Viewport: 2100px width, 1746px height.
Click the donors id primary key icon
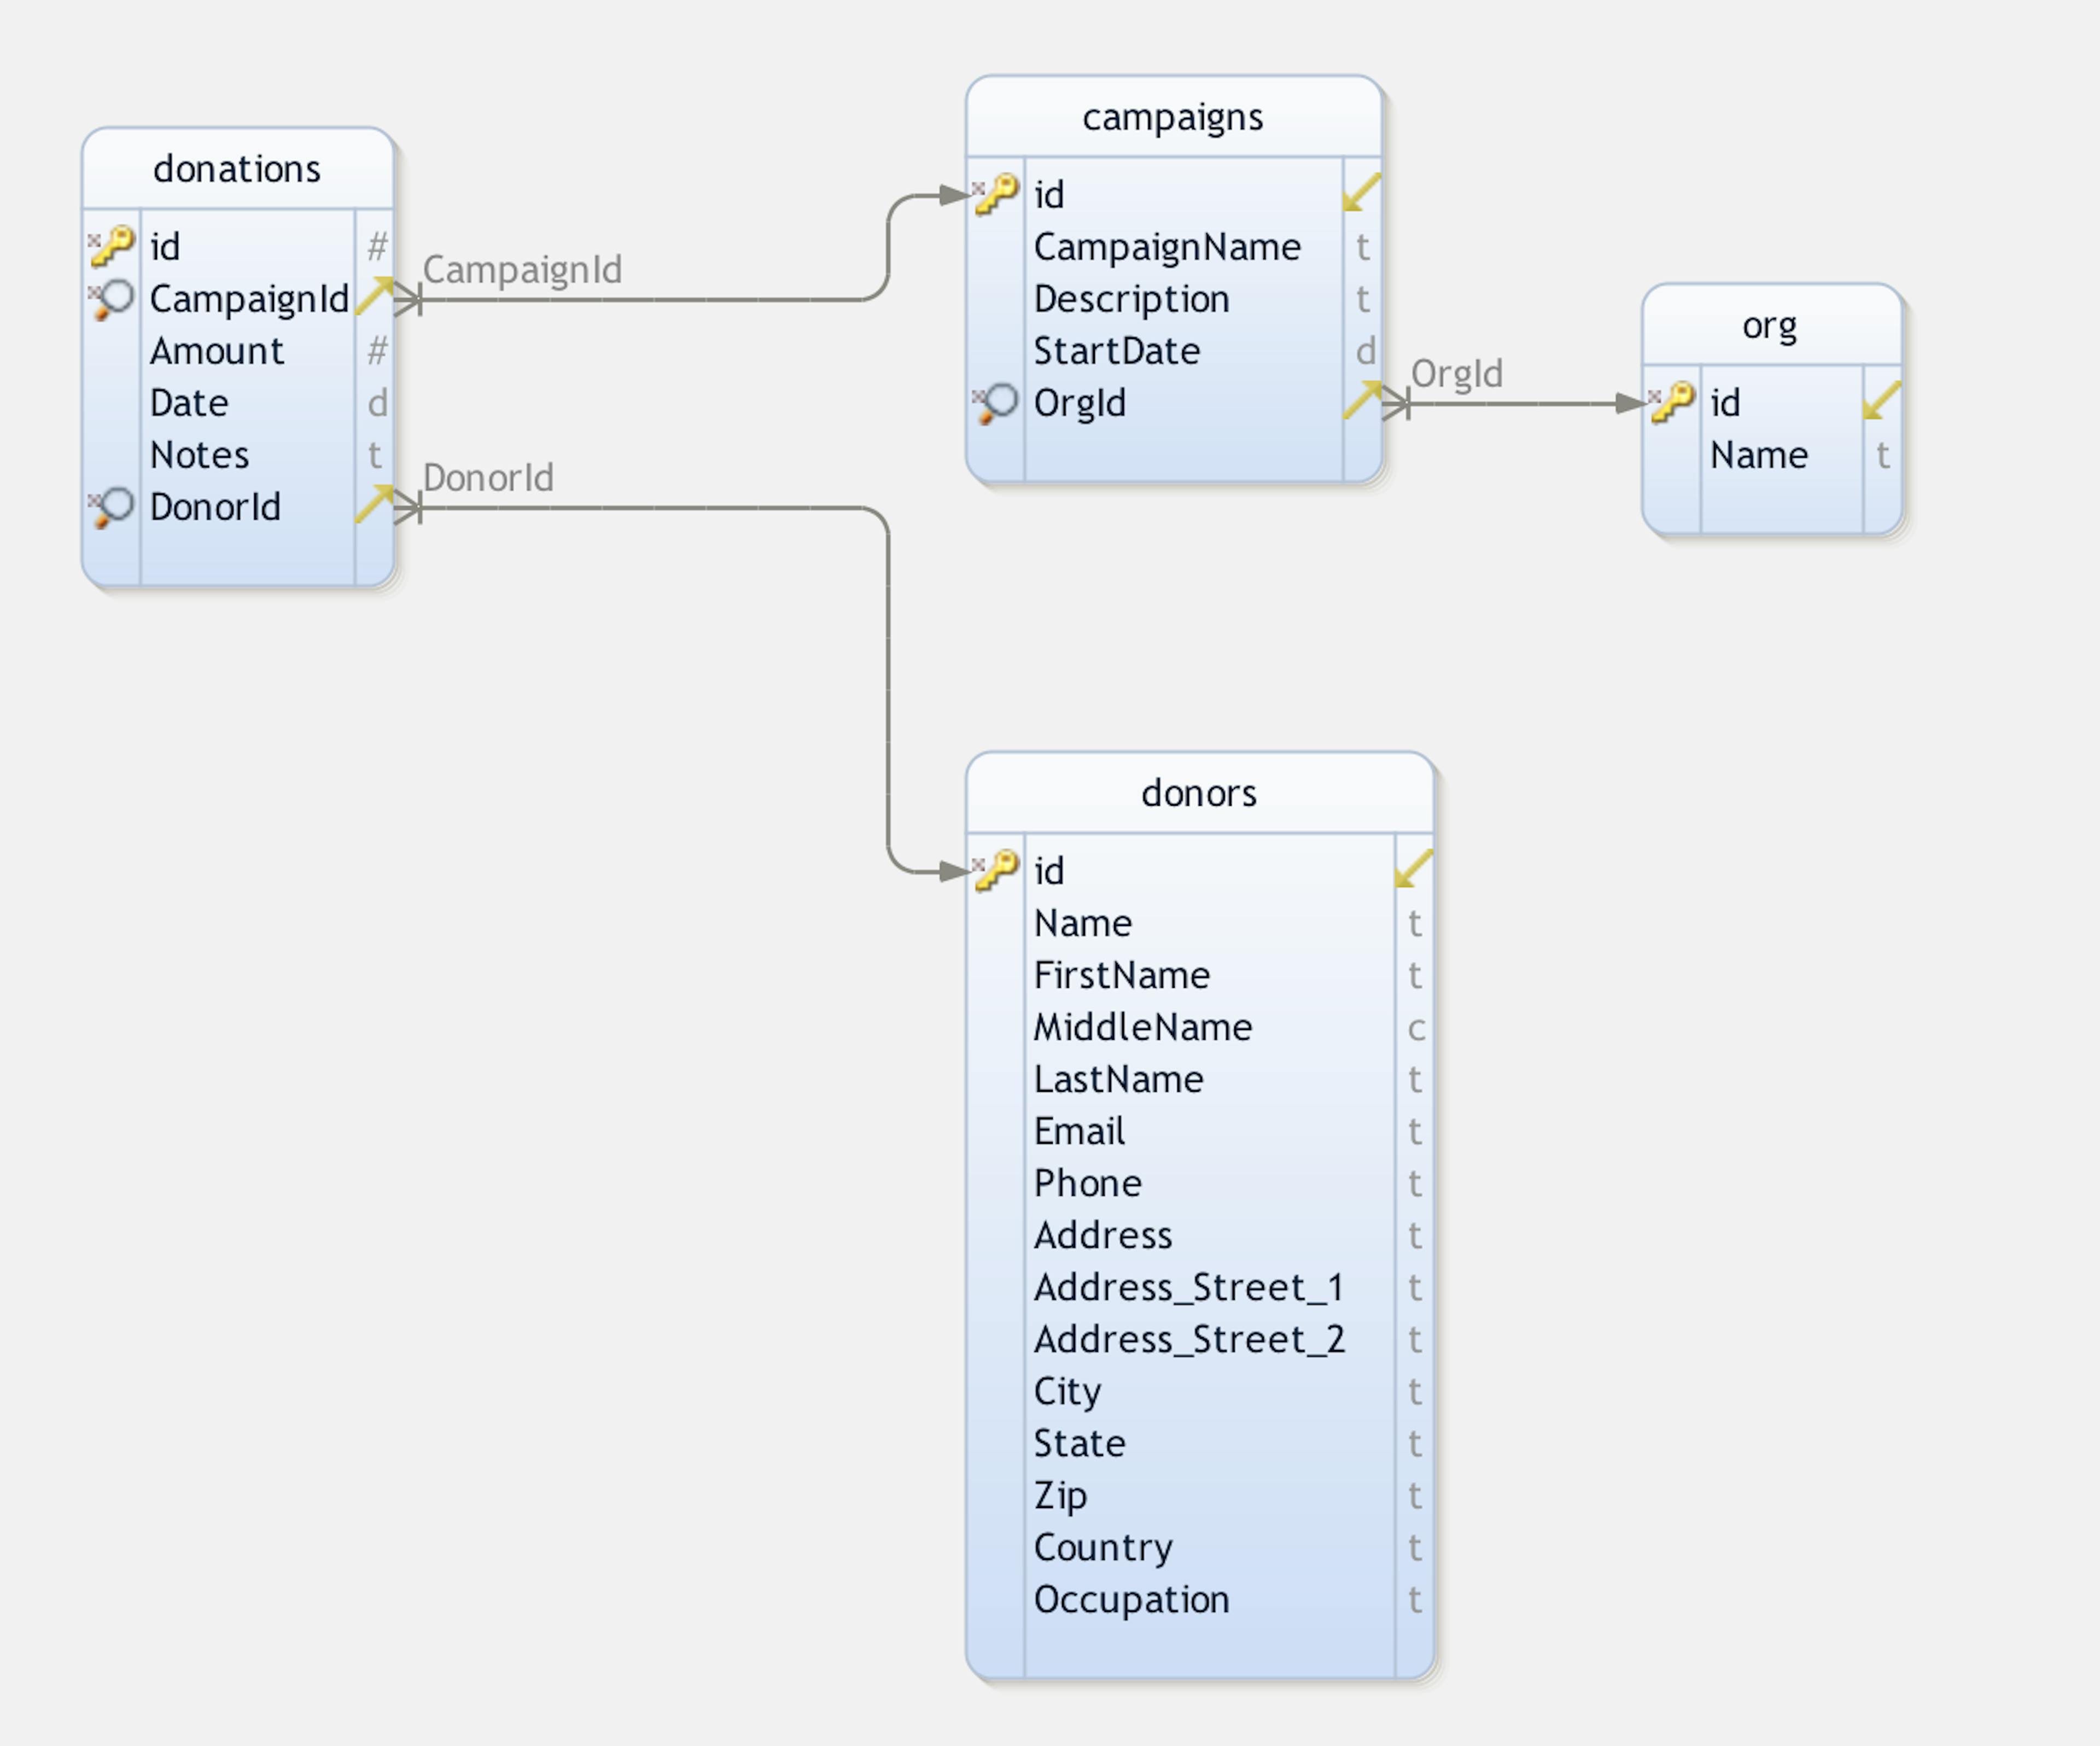point(995,870)
